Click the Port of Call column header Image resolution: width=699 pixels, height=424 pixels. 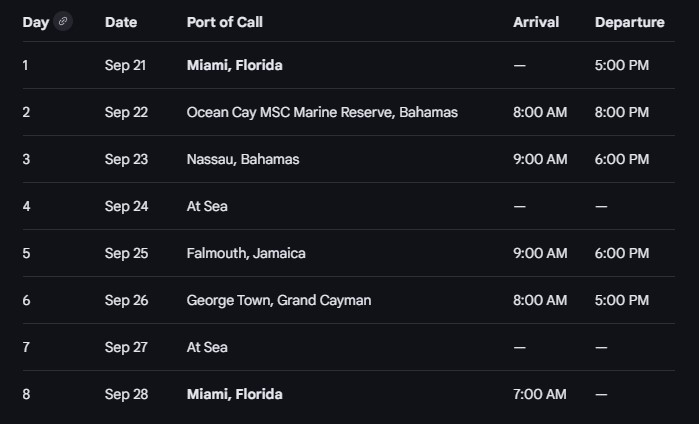pyautogui.click(x=225, y=22)
